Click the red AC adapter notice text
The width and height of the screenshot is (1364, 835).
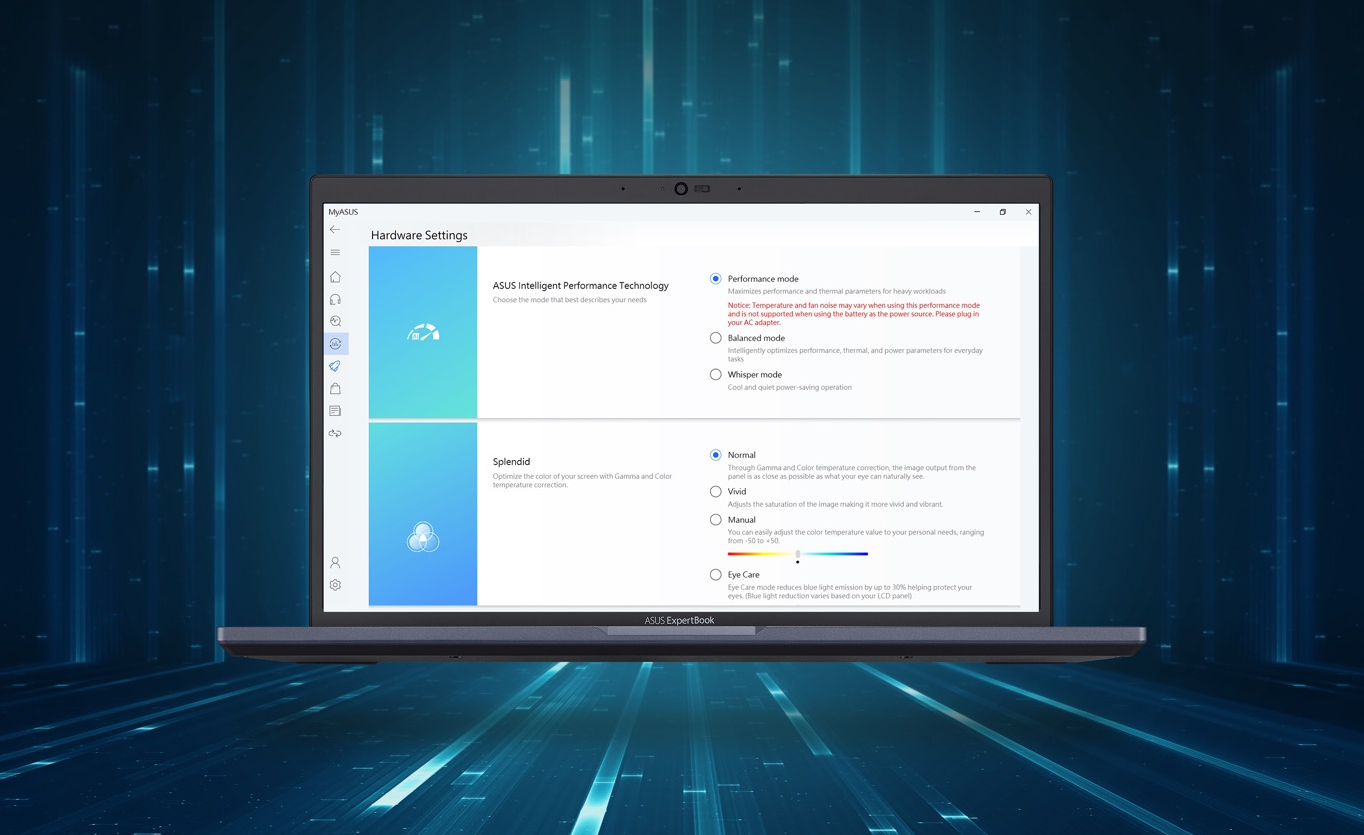pos(855,314)
